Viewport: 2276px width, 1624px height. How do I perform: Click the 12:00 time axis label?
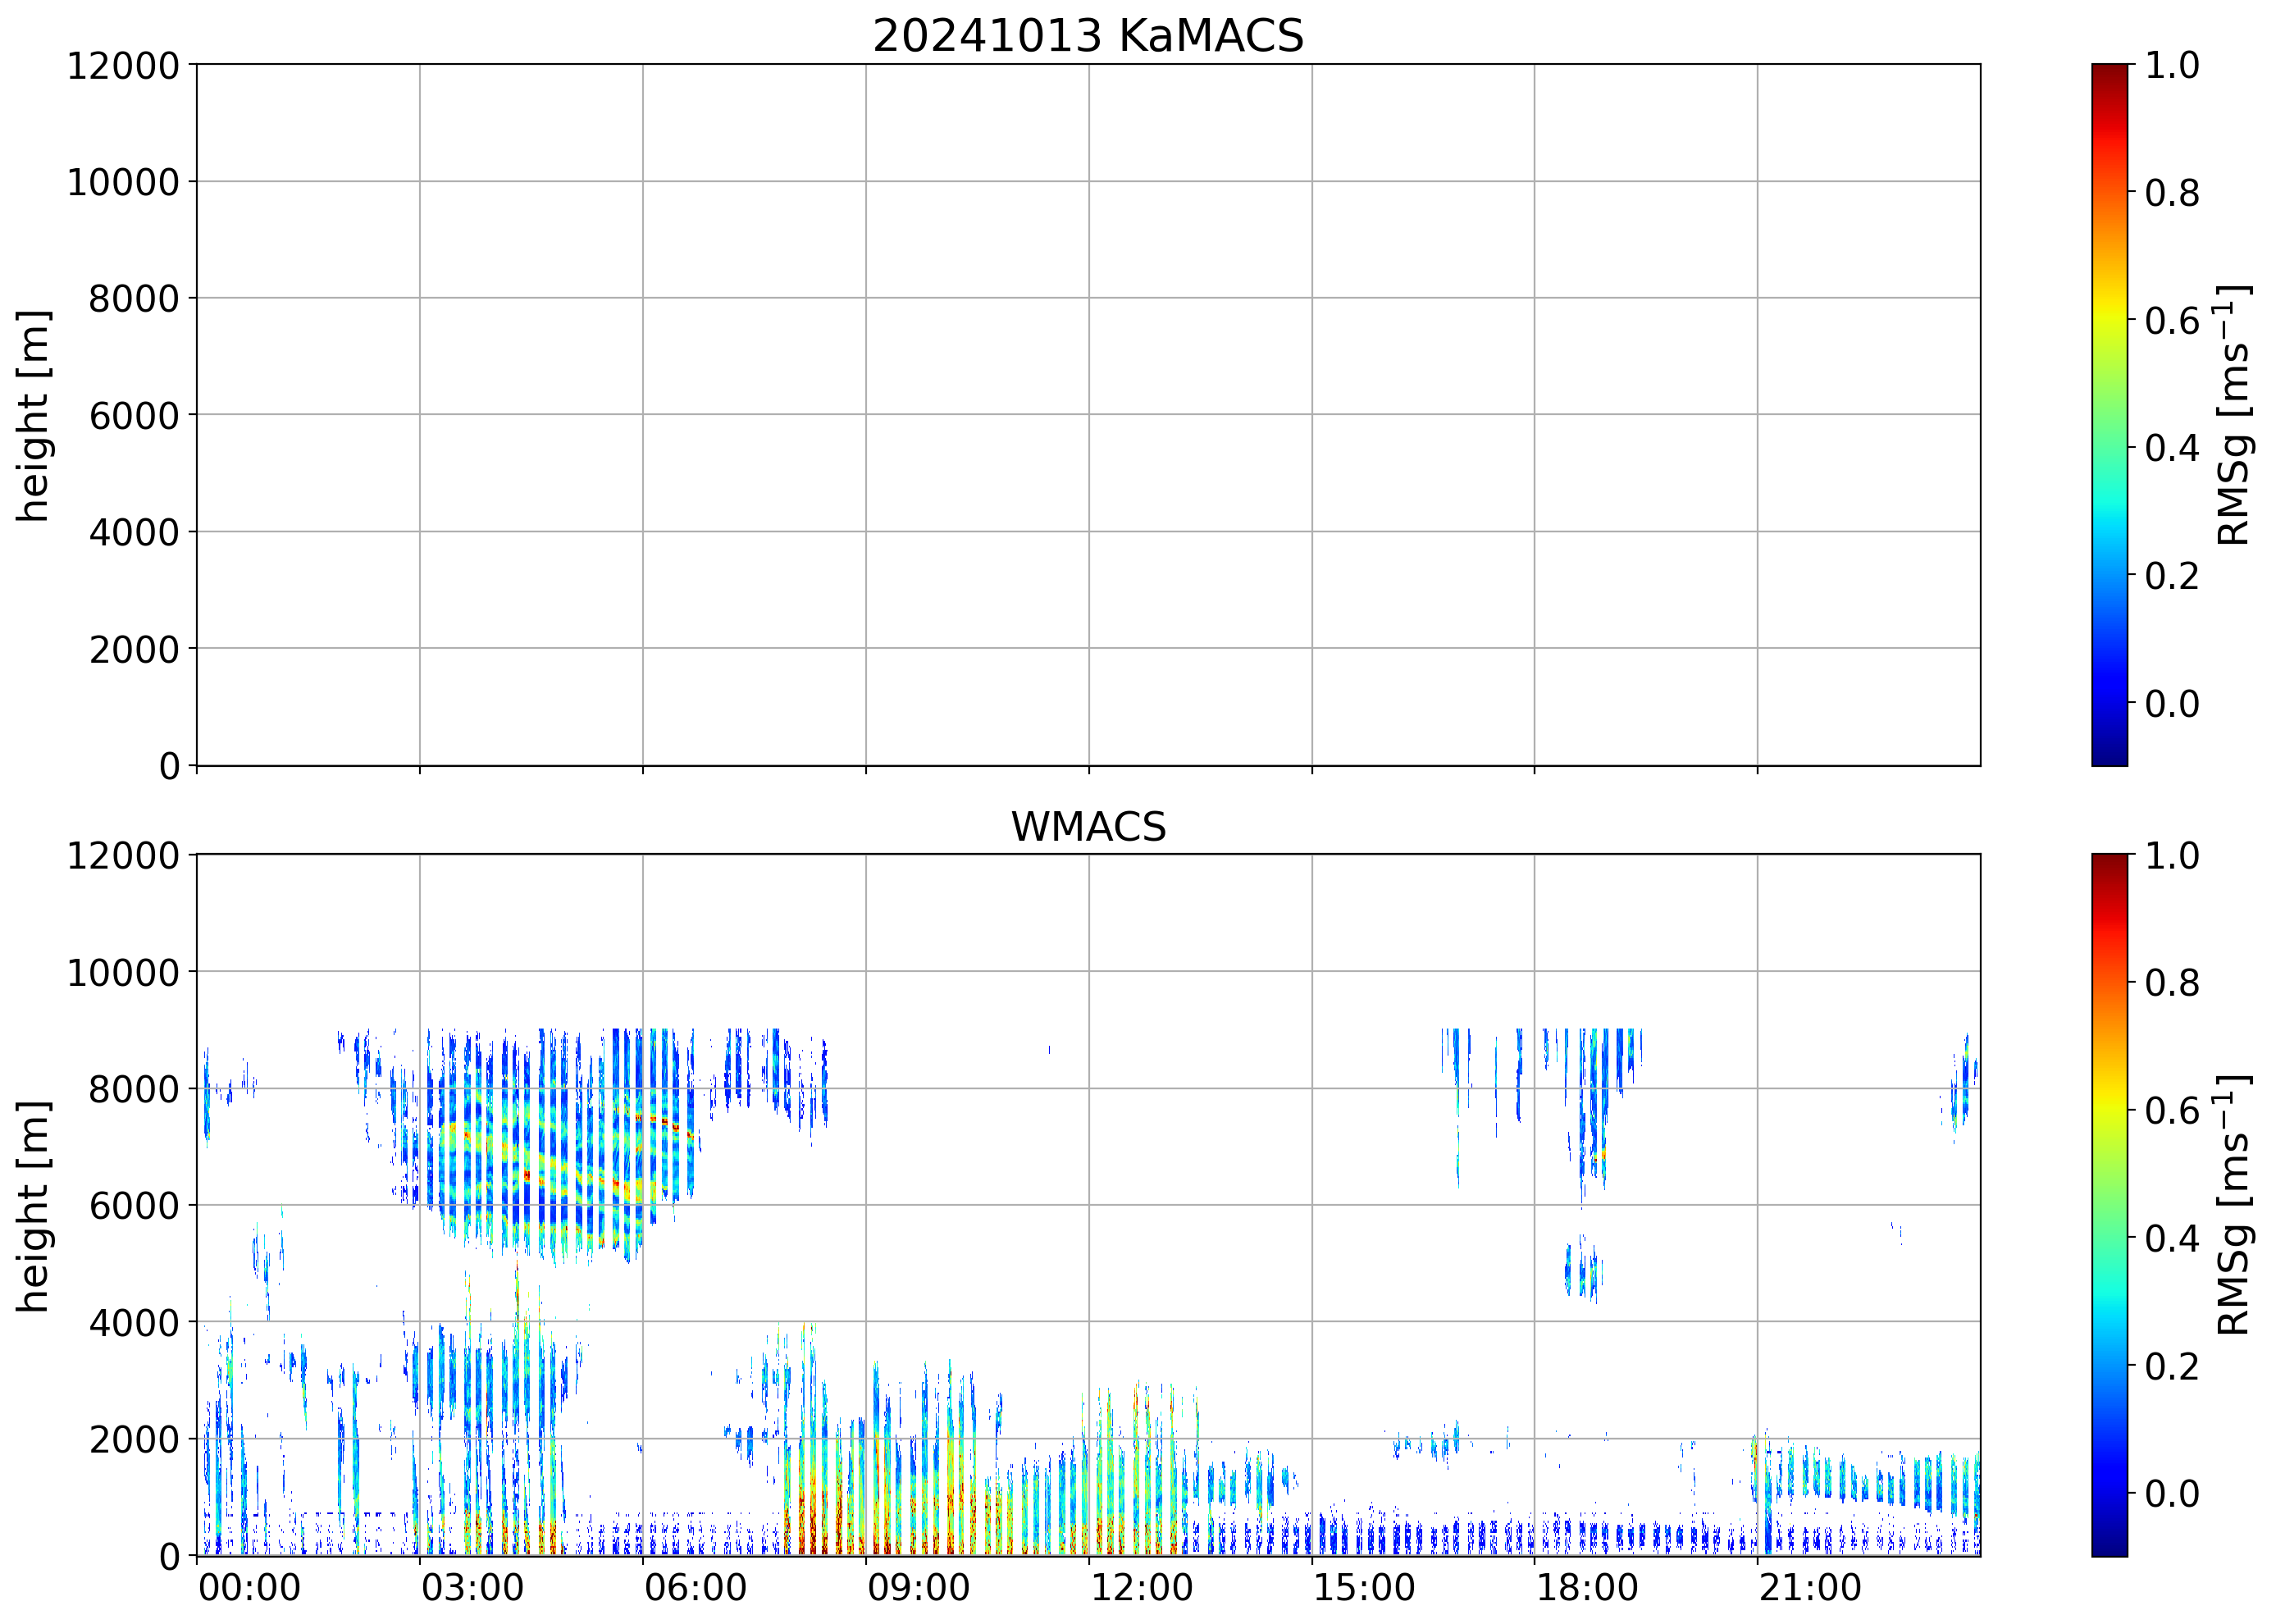tap(1141, 1587)
